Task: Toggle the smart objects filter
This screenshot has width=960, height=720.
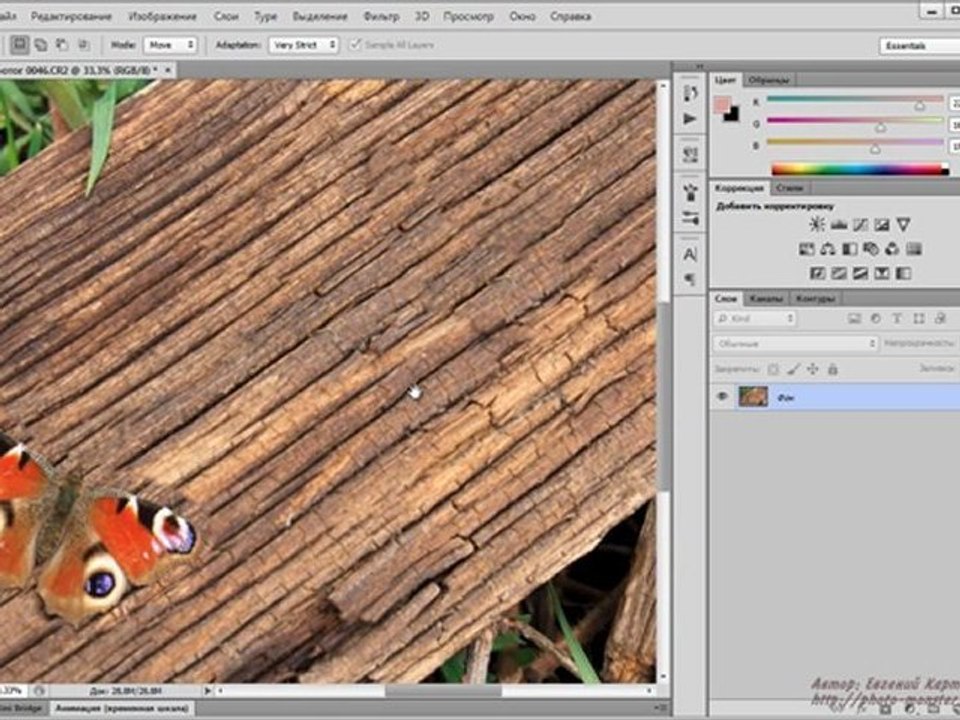Action: coord(940,318)
